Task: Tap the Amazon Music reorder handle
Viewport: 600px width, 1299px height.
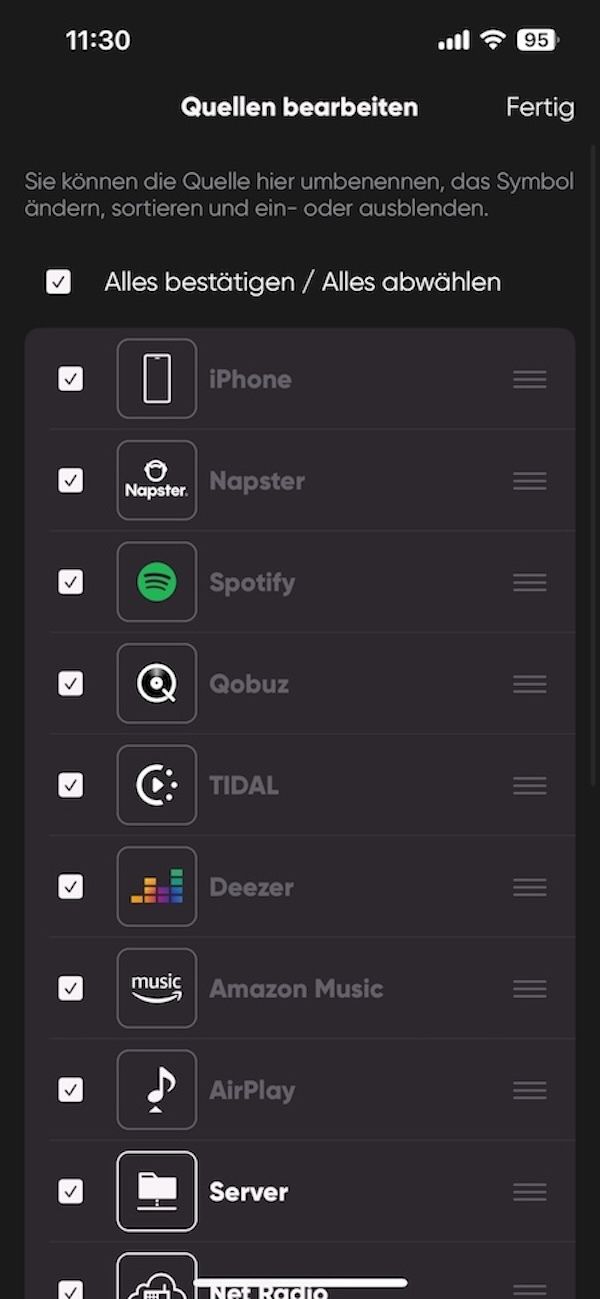Action: pyautogui.click(x=529, y=988)
